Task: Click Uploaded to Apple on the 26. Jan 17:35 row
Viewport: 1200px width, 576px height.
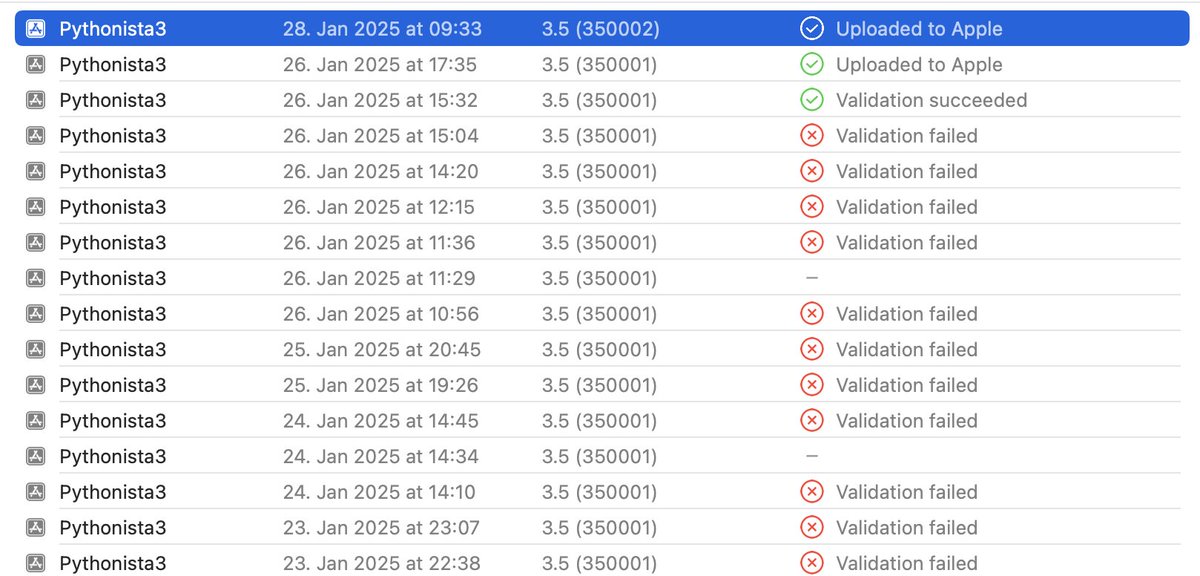Action: 919,65
